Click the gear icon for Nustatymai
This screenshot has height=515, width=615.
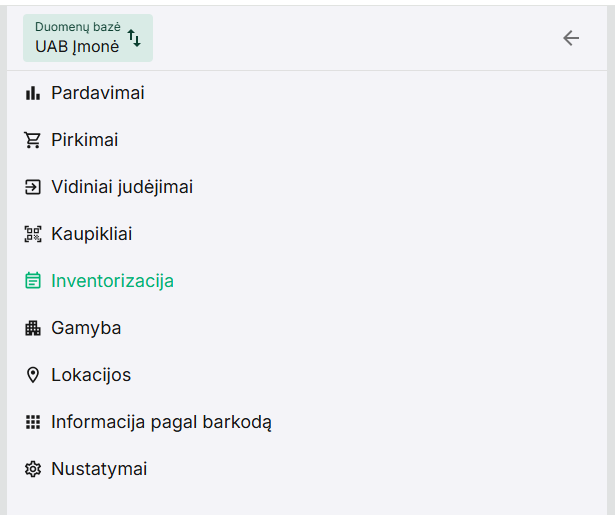pyautogui.click(x=32, y=470)
